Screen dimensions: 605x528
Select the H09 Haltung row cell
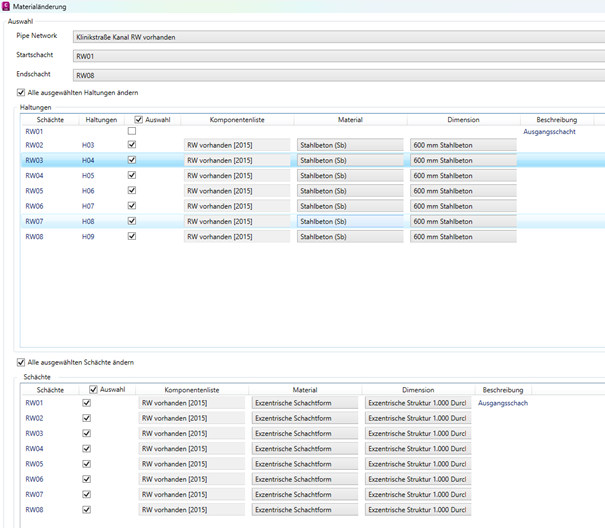pos(88,237)
